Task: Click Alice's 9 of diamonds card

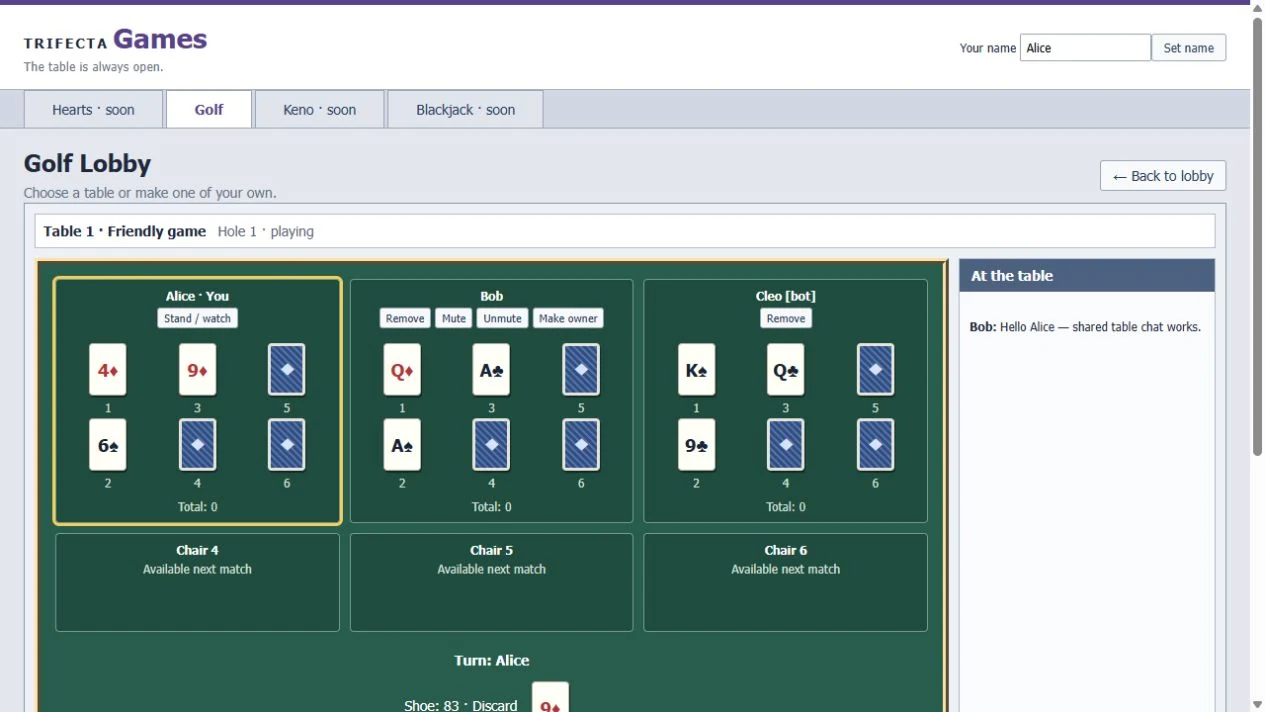Action: (197, 370)
